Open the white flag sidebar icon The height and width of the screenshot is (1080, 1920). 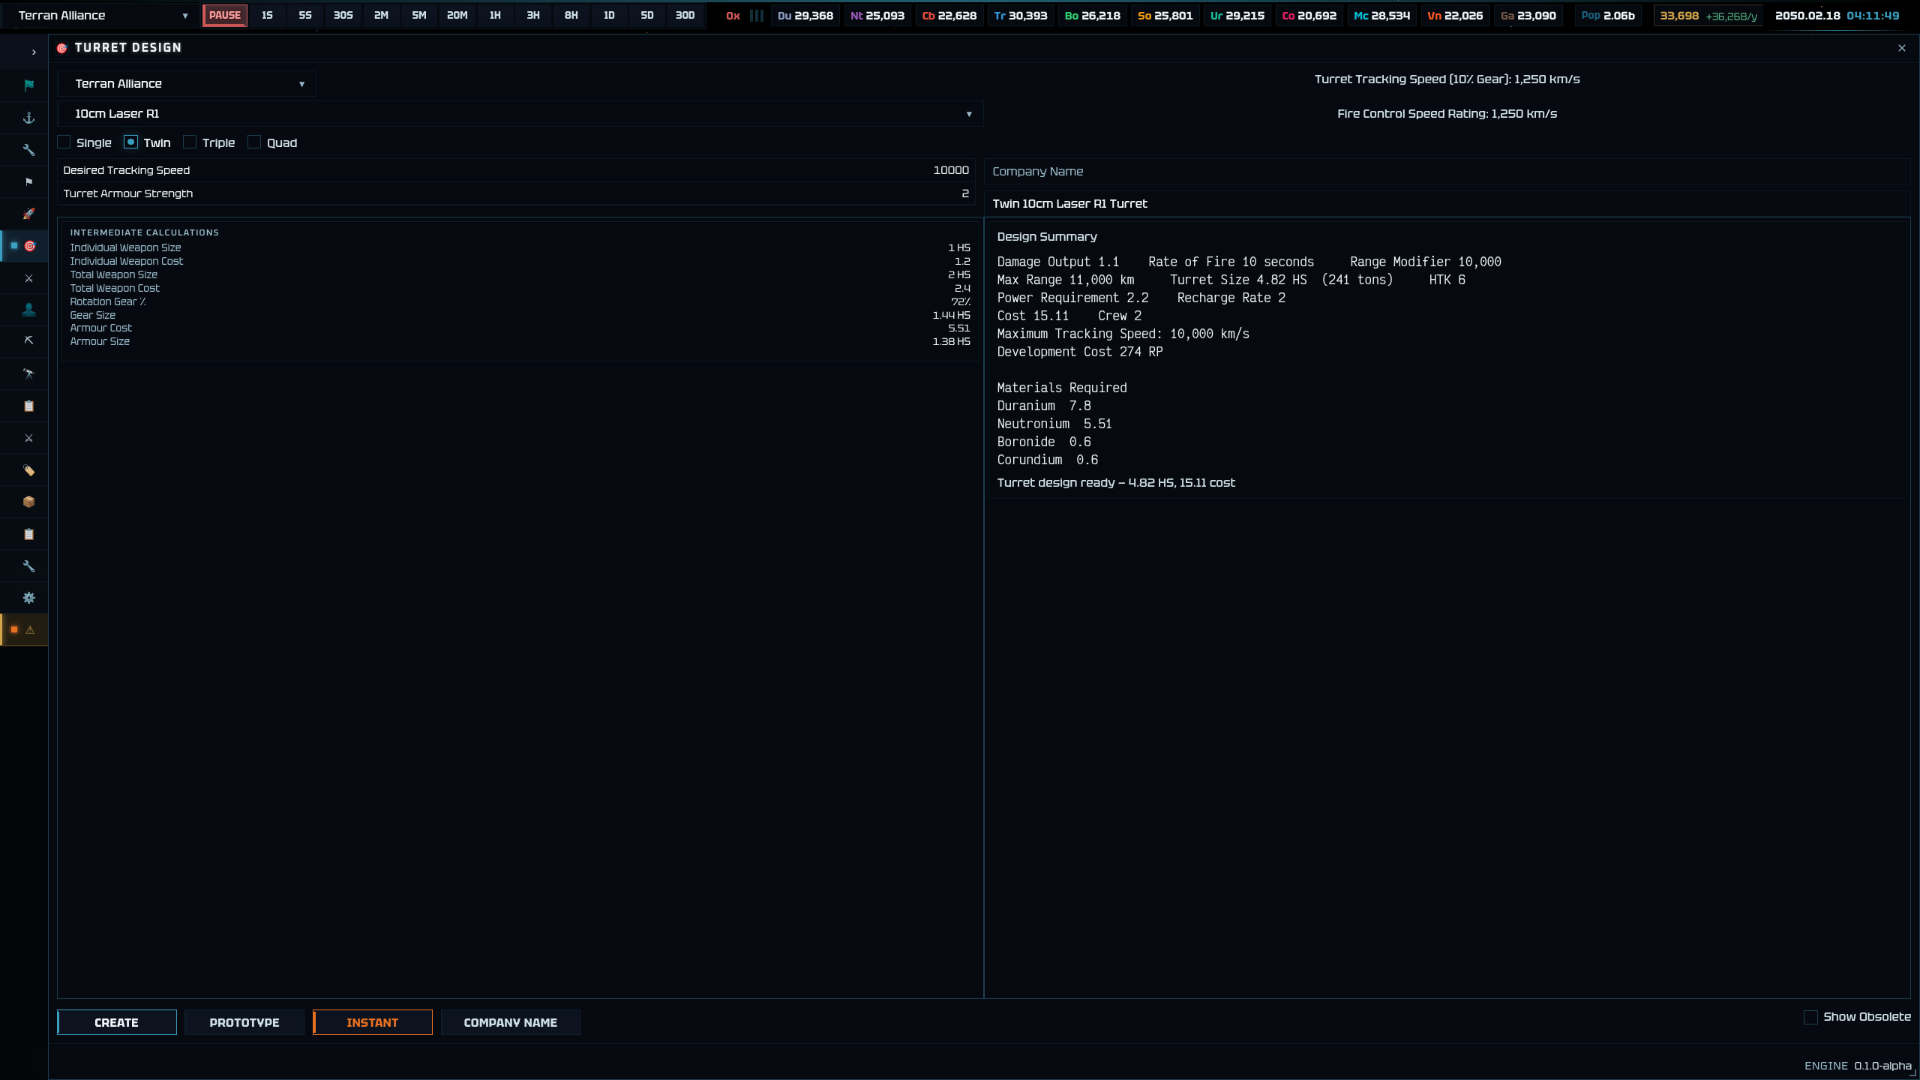29,182
